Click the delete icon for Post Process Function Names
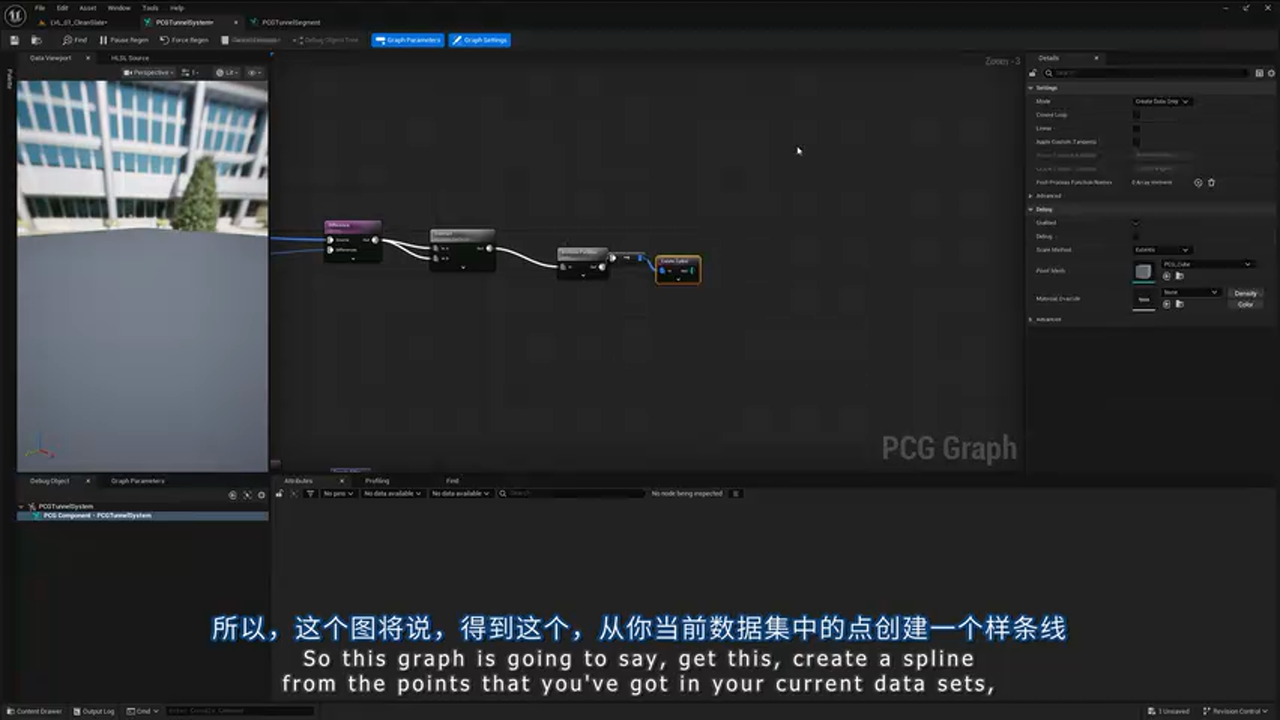This screenshot has width=1280, height=720. [1211, 182]
